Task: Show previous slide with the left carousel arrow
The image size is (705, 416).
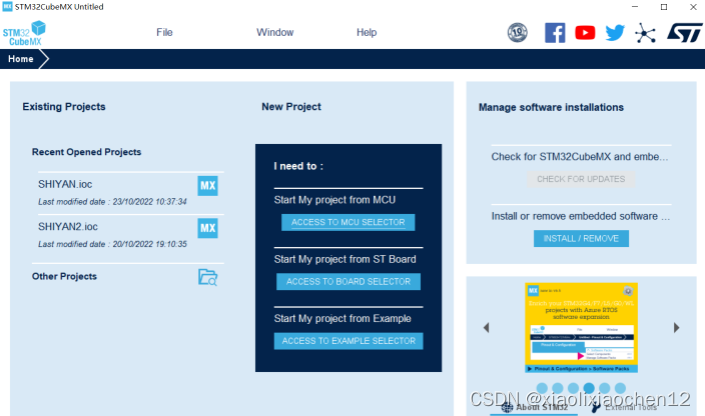Action: point(486,327)
